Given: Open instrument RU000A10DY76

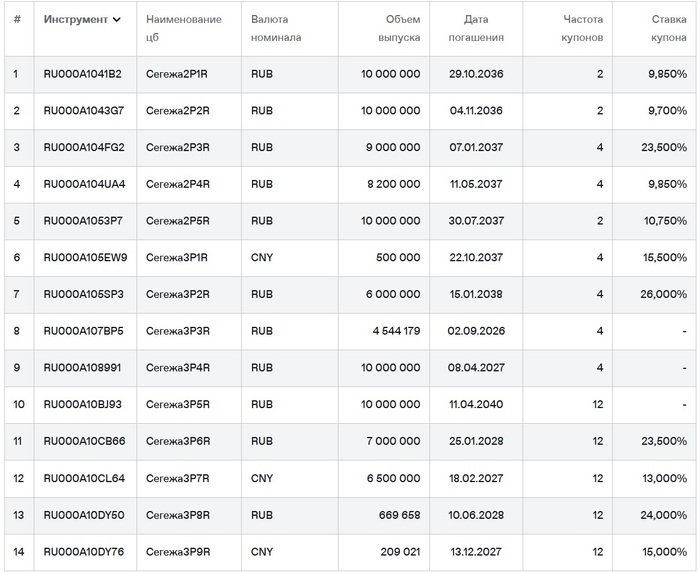Looking at the screenshot, I should pyautogui.click(x=84, y=551).
